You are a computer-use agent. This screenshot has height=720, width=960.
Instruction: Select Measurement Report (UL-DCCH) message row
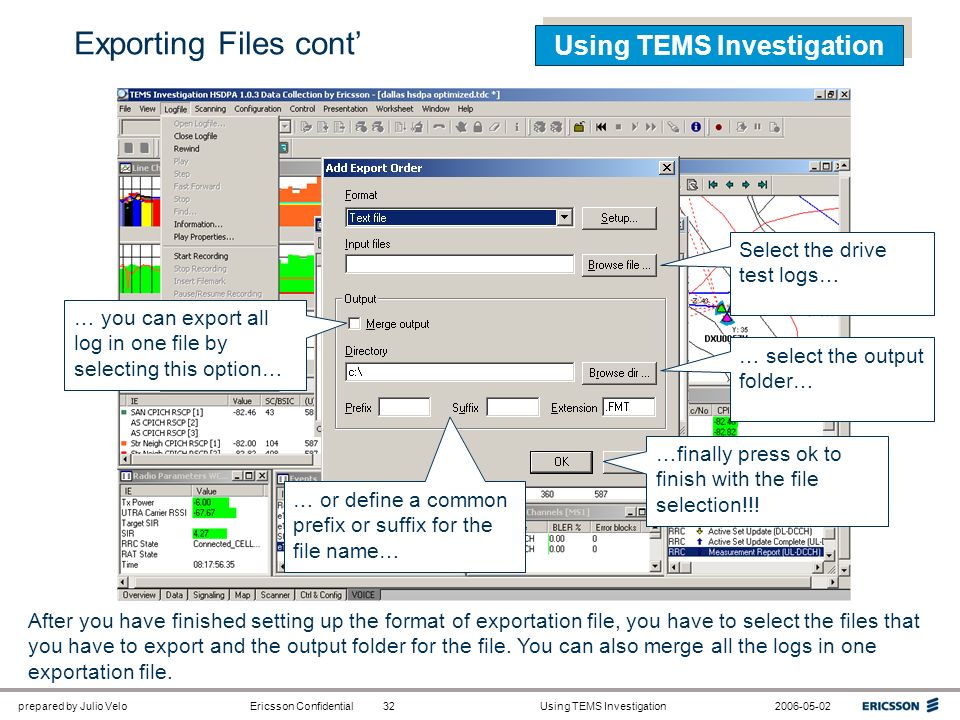pyautogui.click(x=745, y=552)
